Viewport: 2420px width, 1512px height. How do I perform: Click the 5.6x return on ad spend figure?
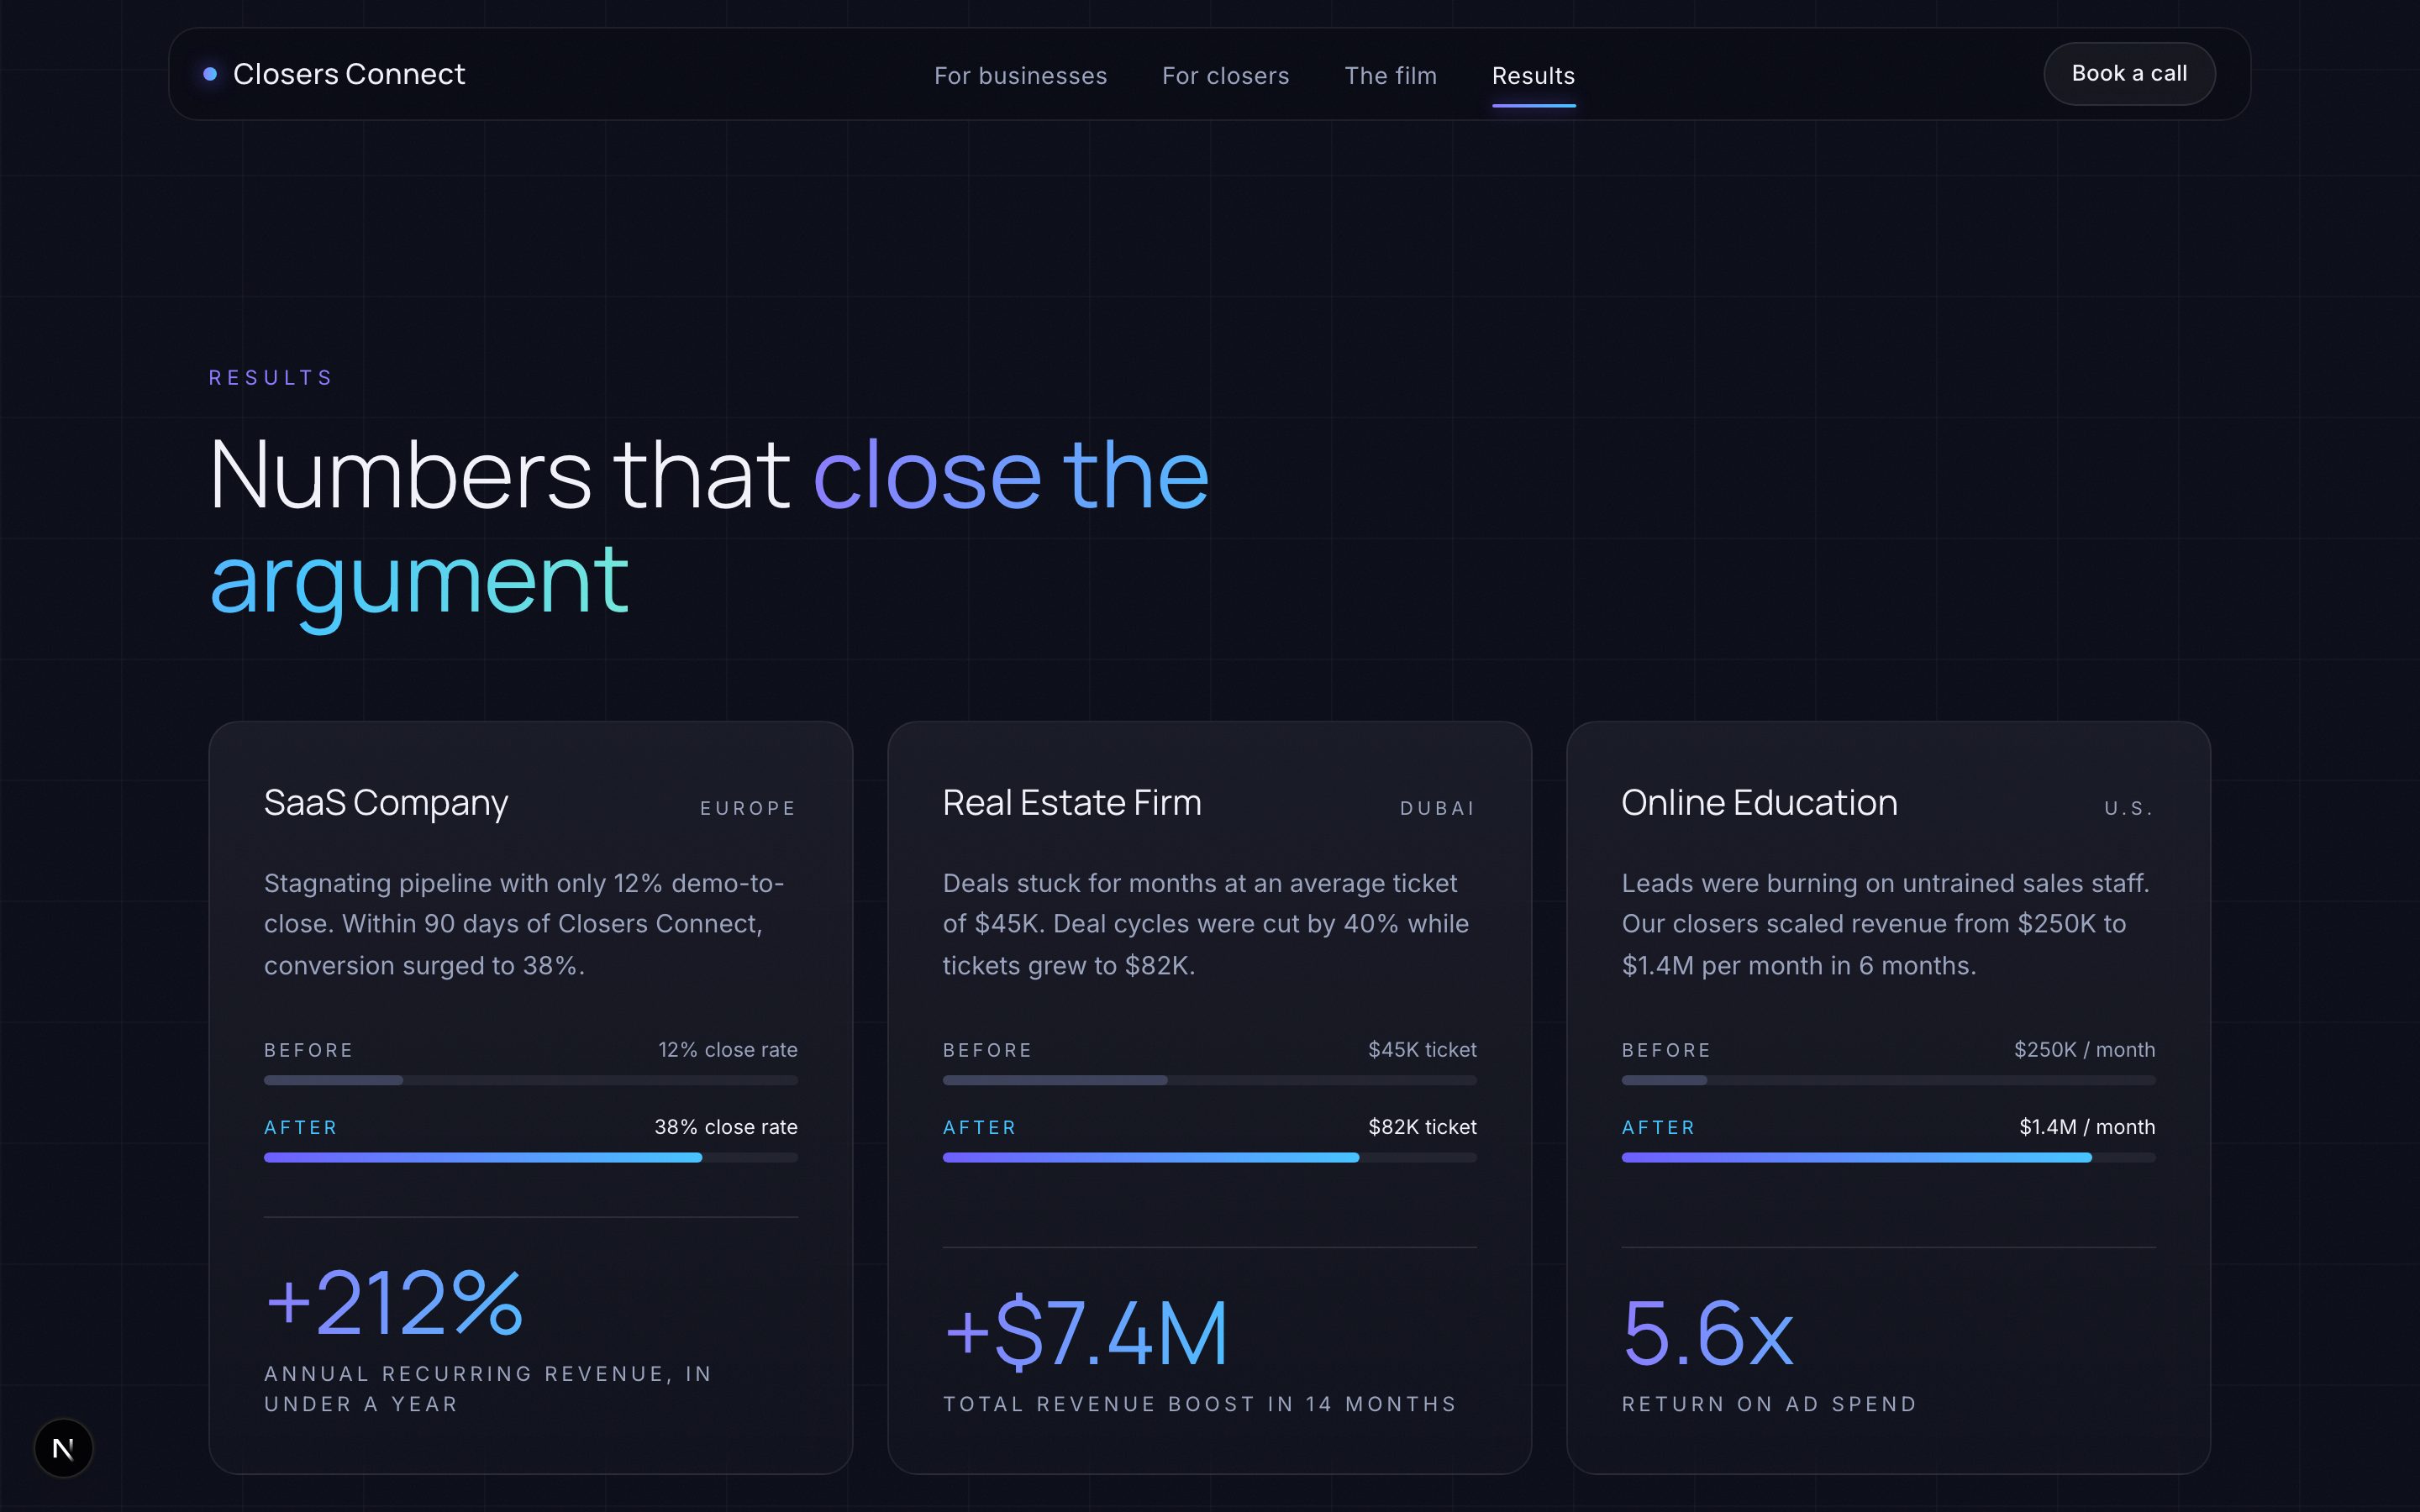point(1708,1333)
